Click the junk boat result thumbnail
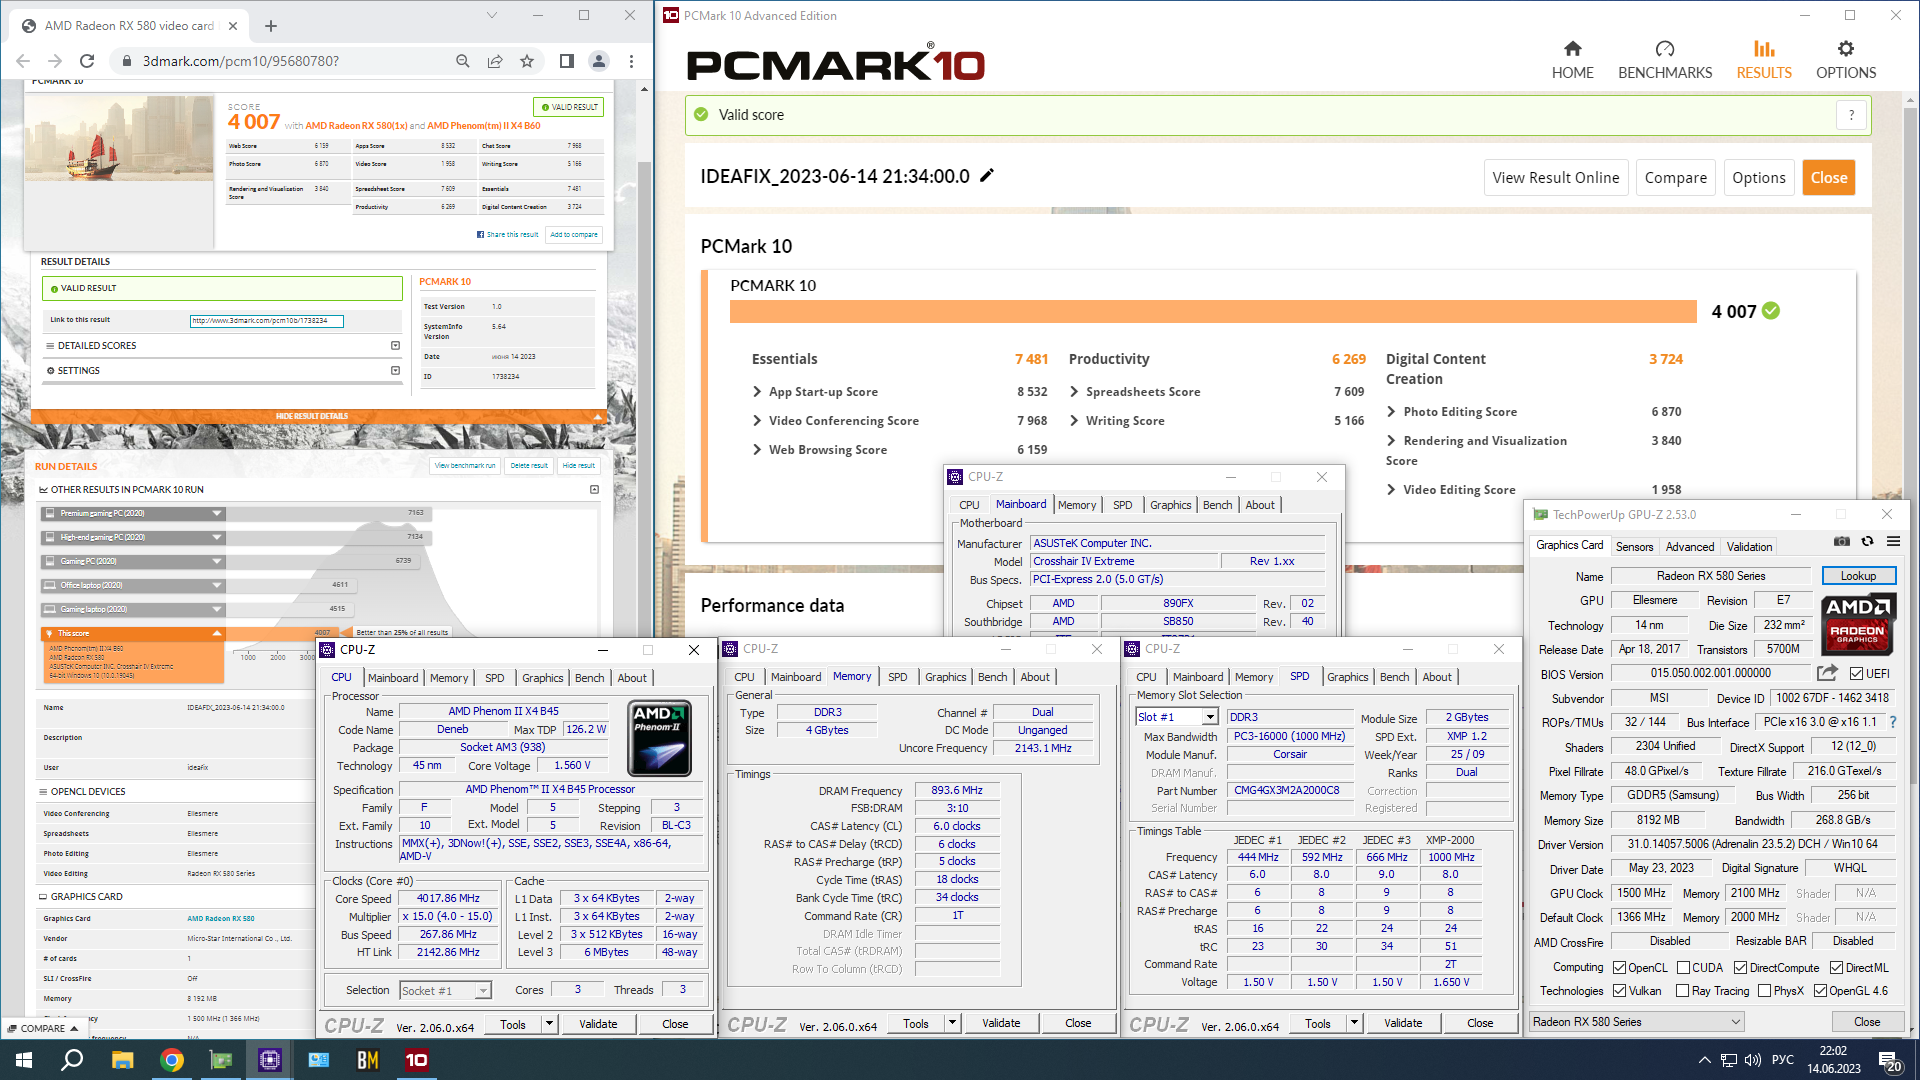This screenshot has width=1920, height=1080. 119,138
